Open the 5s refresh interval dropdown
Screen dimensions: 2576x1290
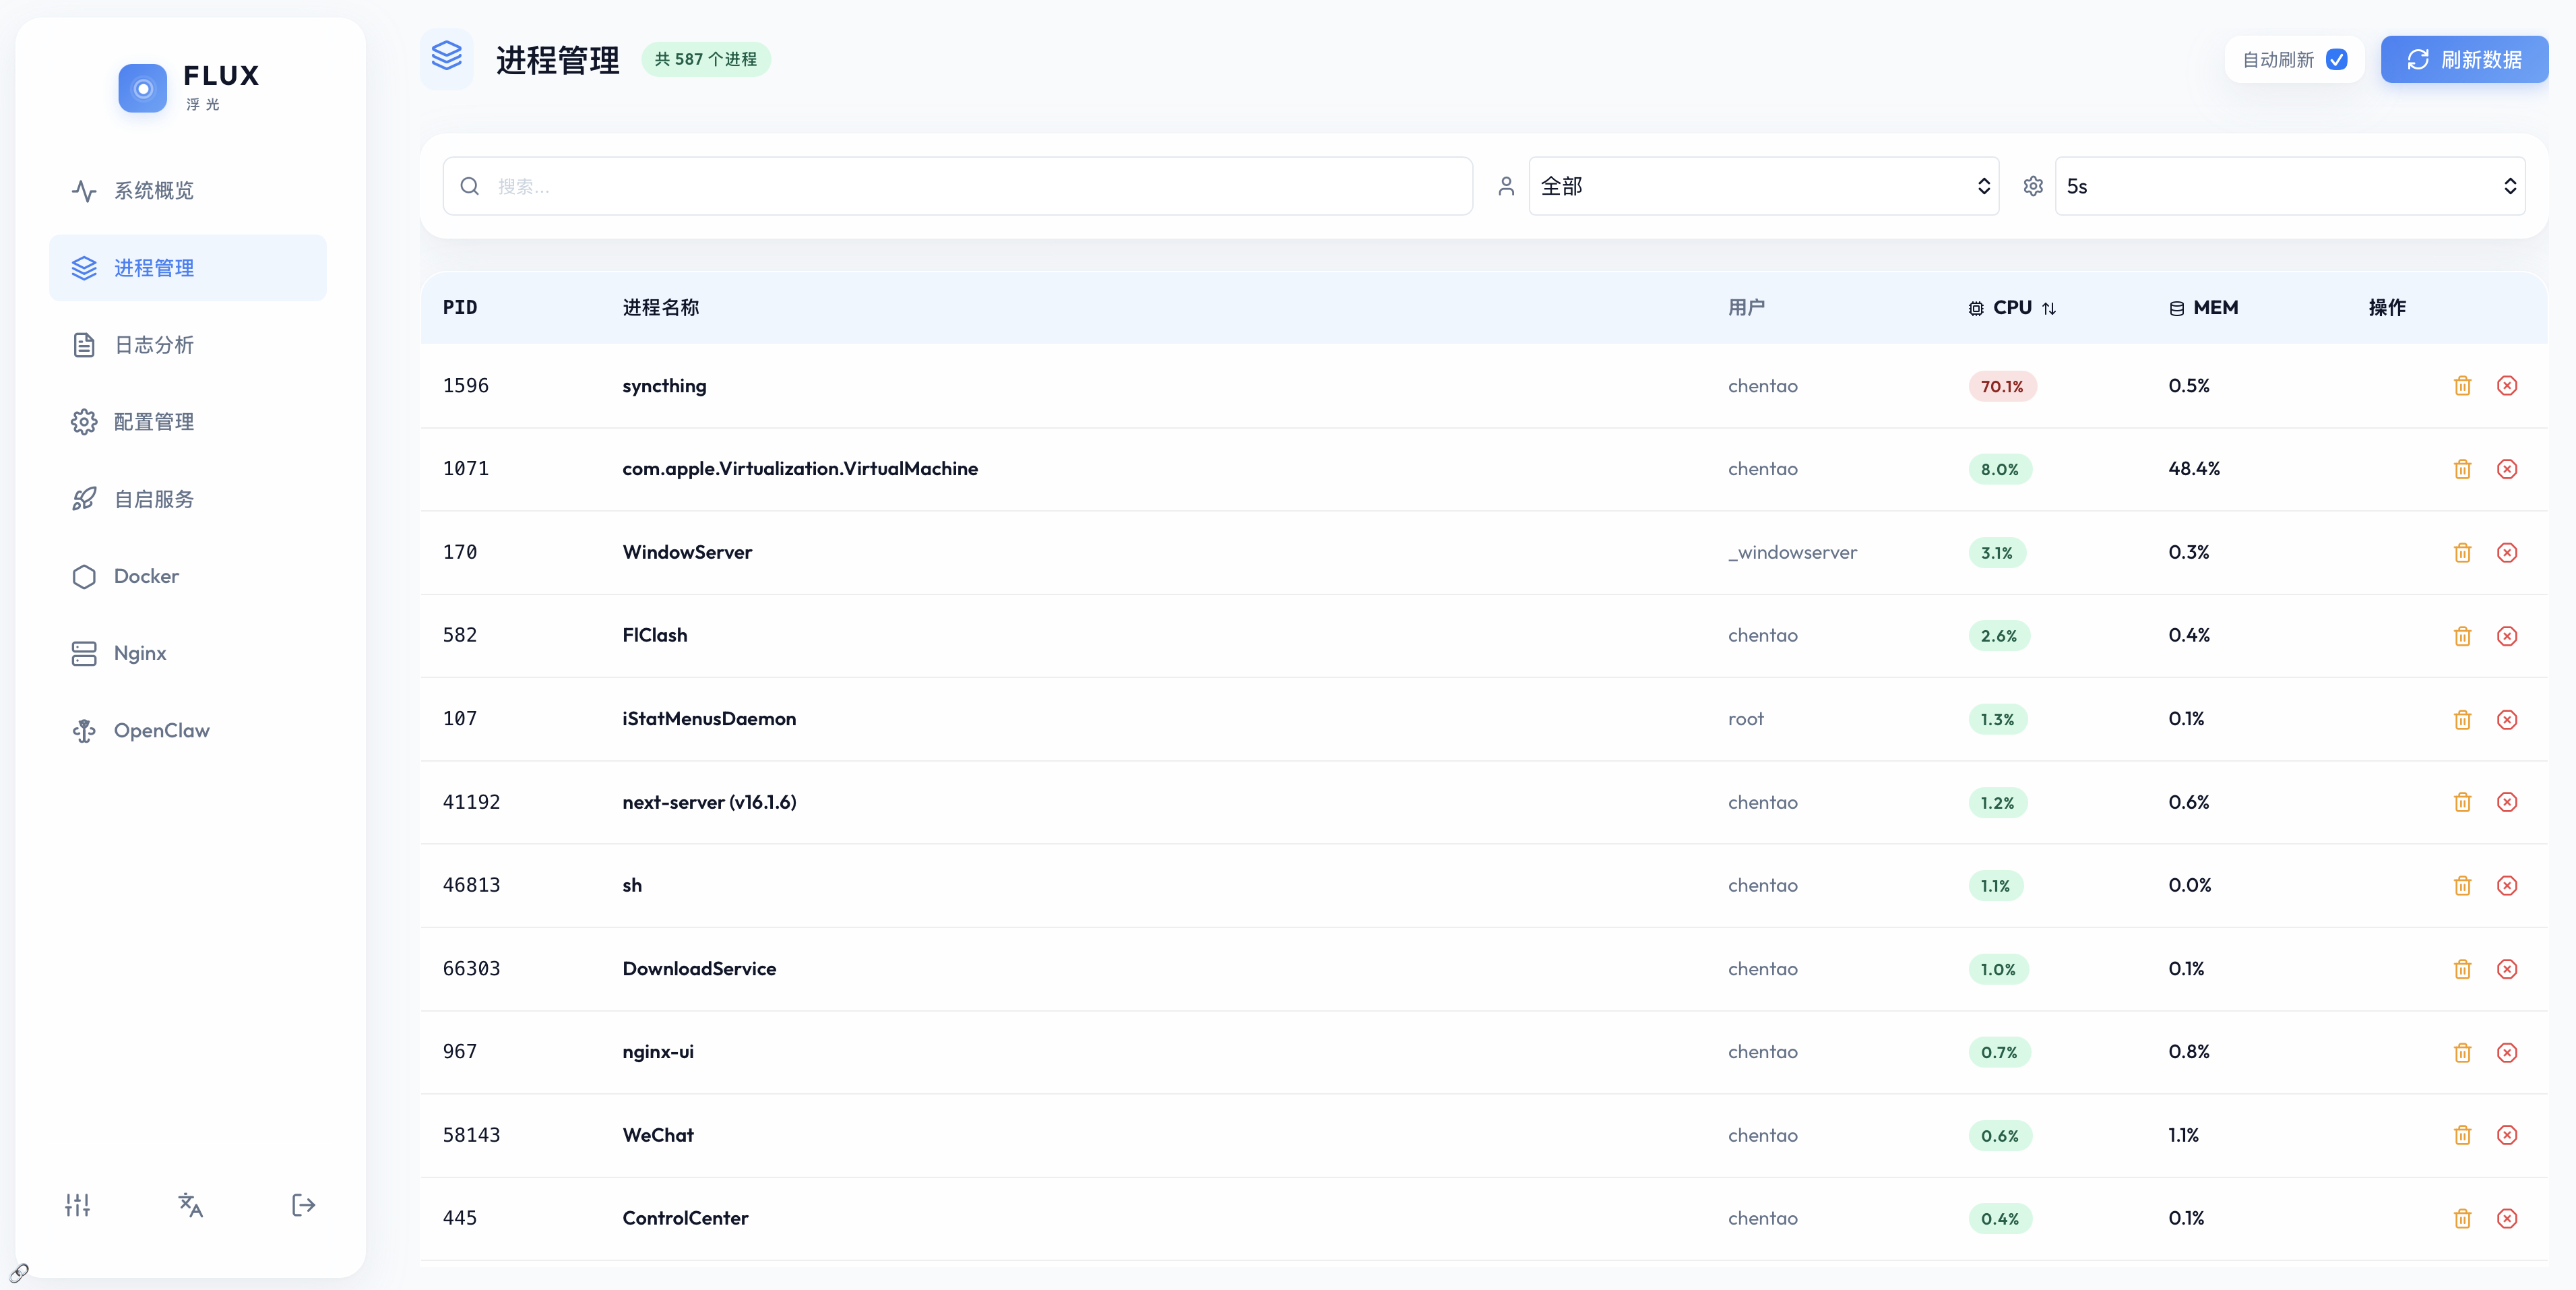(2289, 186)
